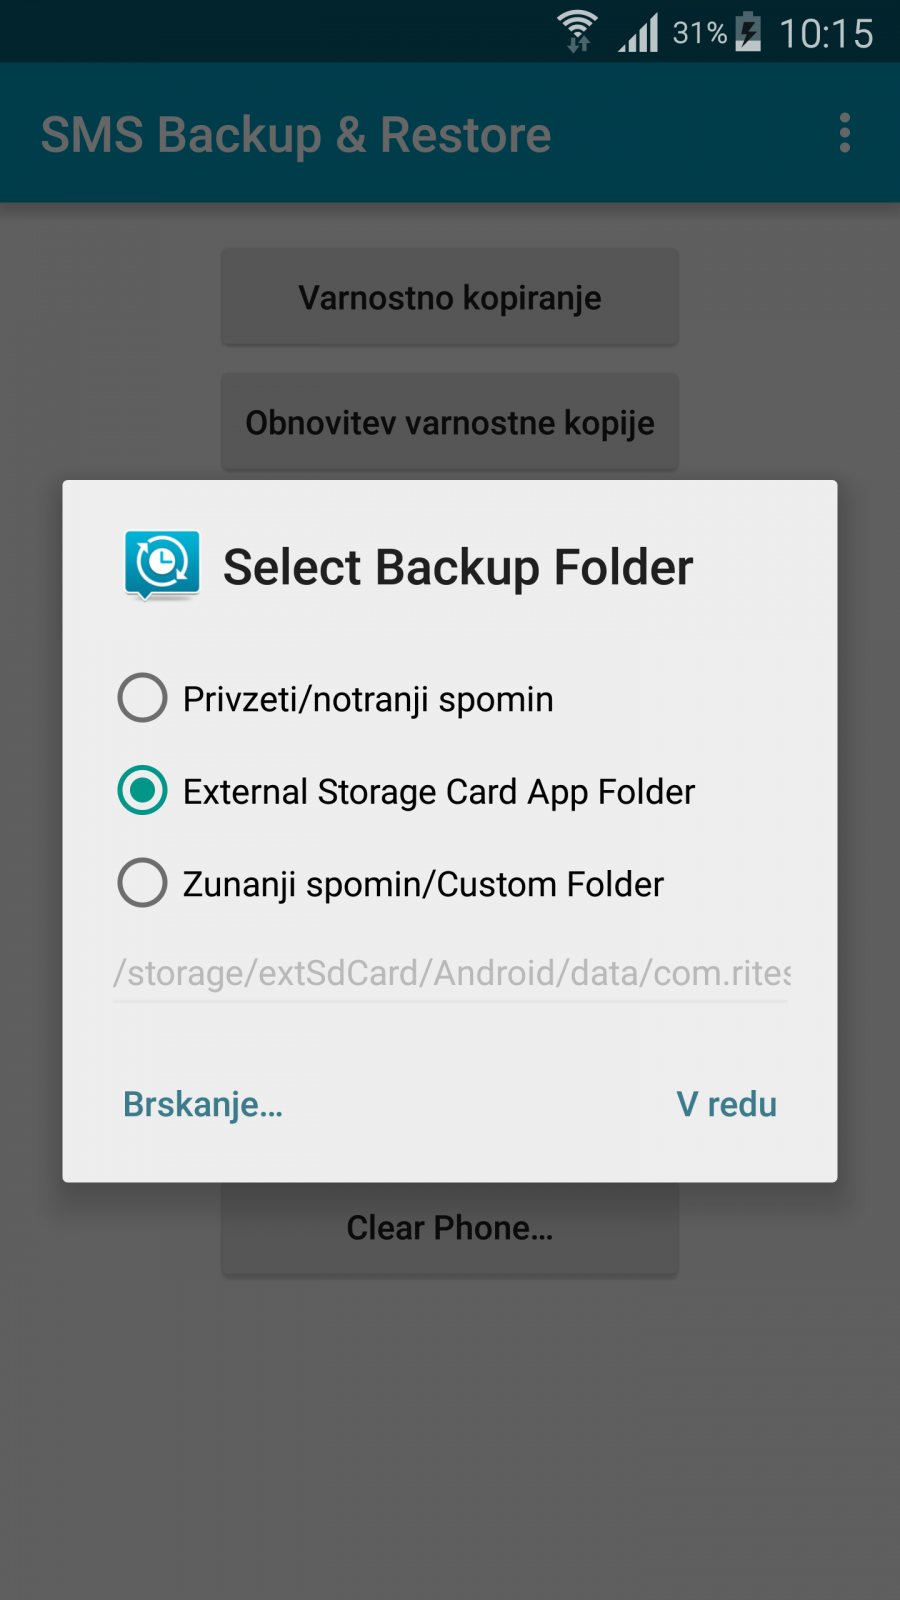Screen dimensions: 900x1600
Task: Tap the Select Backup Folder dialog title
Action: (x=458, y=567)
